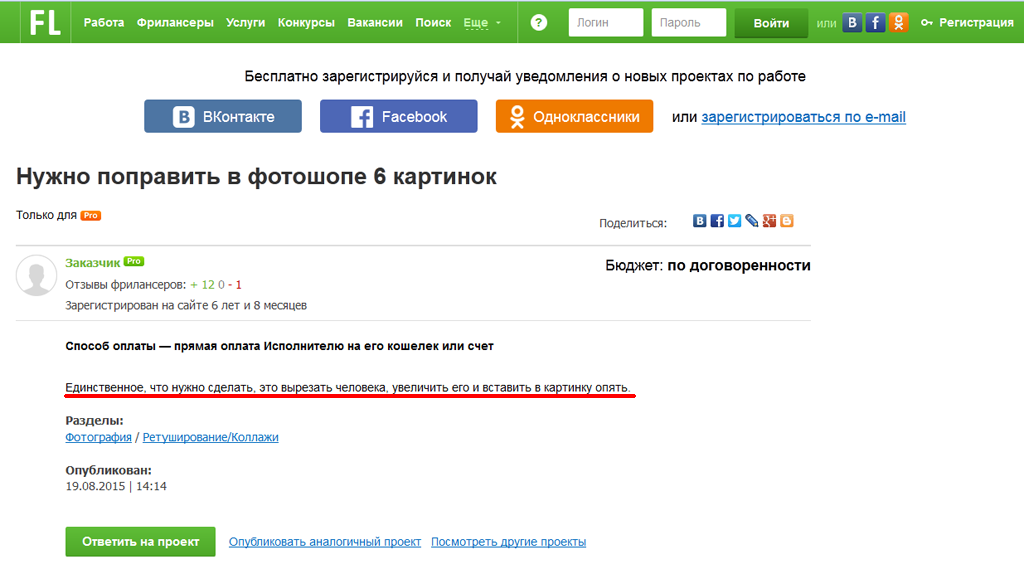Open the Регистрация link
Image resolution: width=1024 pixels, height=574 pixels.
click(968, 22)
